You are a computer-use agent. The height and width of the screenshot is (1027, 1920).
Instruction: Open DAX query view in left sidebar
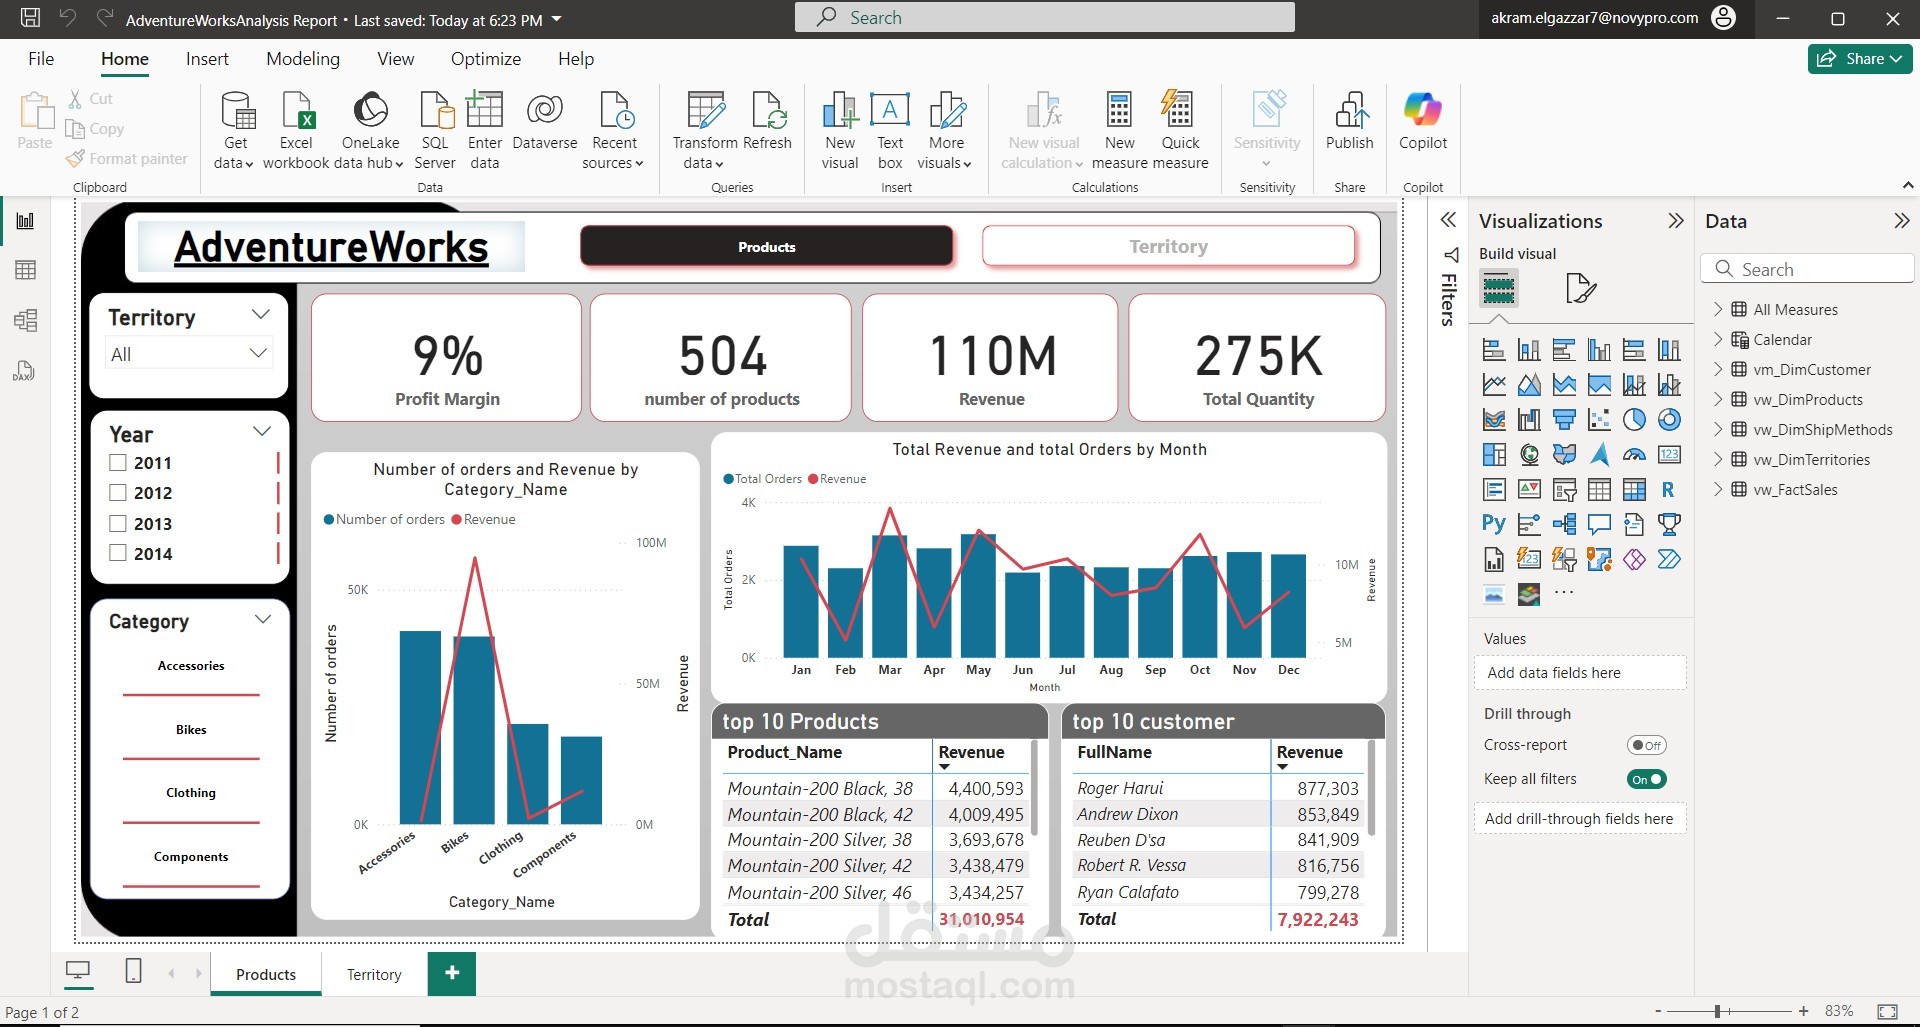point(25,371)
